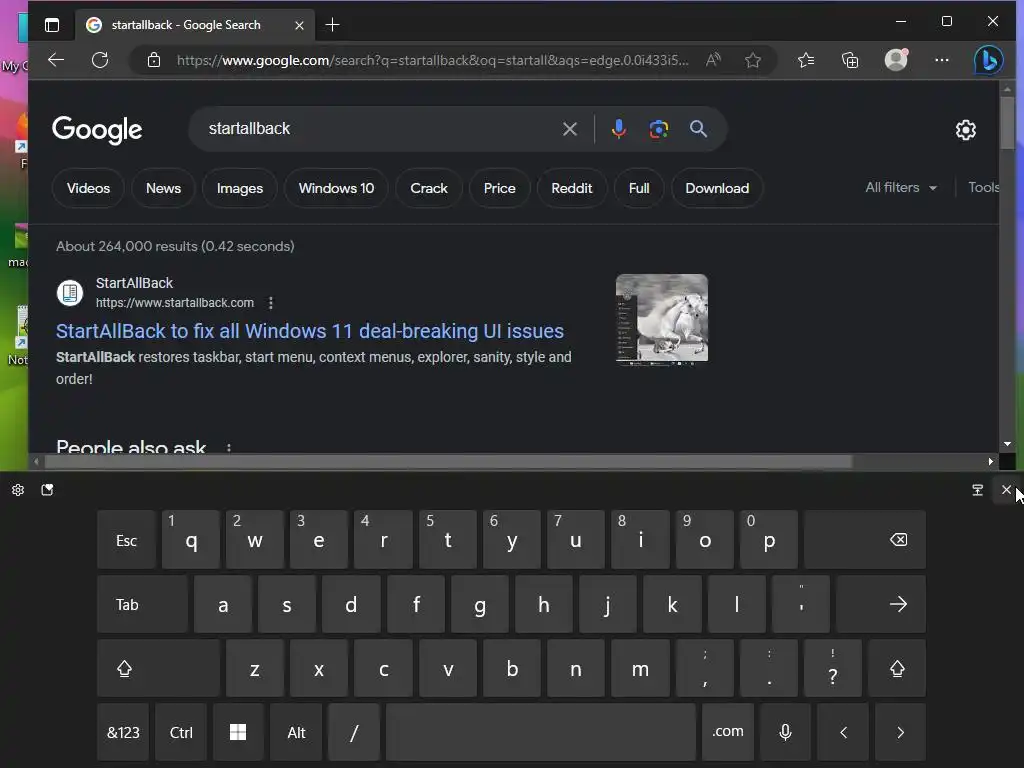Viewport: 1024px width, 768px height.
Task: Tap the right arrow cursor key
Action: (901, 732)
